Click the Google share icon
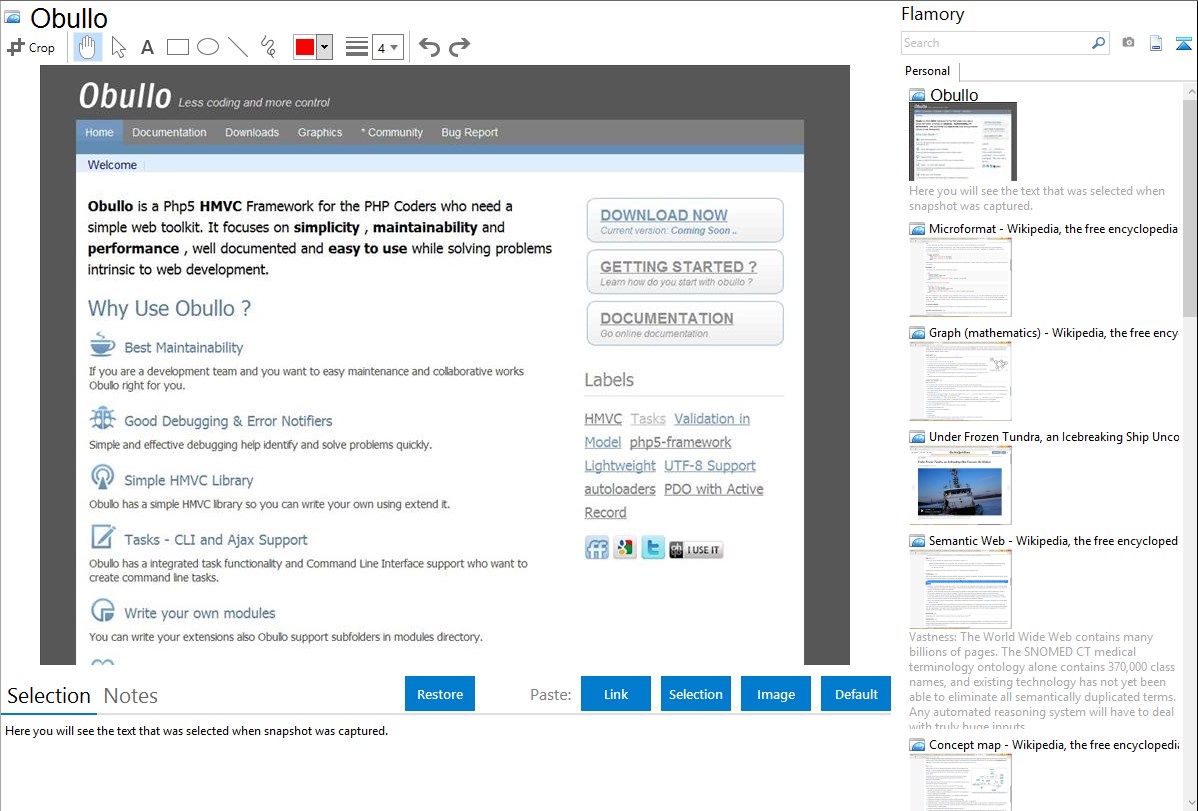Viewport: 1198px width, 811px height. [625, 548]
